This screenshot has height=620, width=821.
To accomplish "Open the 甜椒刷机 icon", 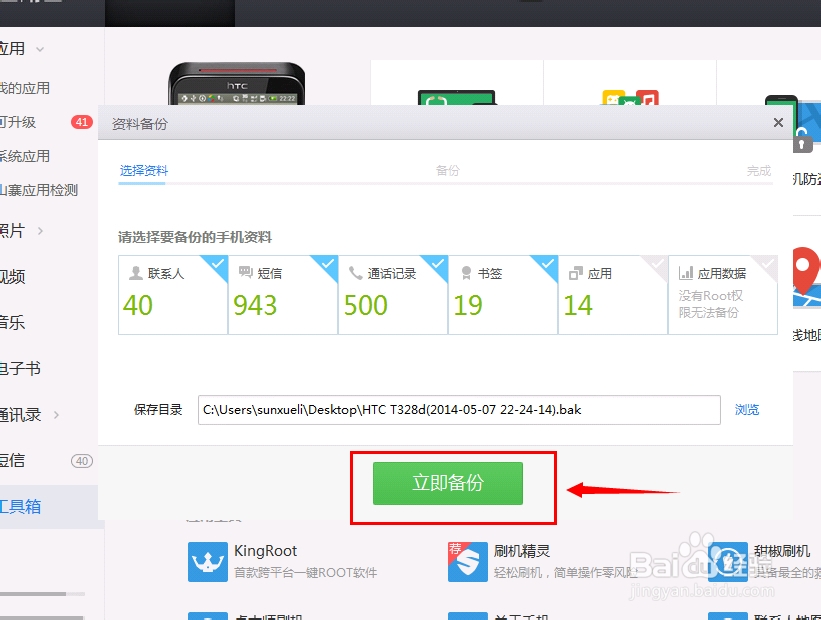I will [728, 562].
